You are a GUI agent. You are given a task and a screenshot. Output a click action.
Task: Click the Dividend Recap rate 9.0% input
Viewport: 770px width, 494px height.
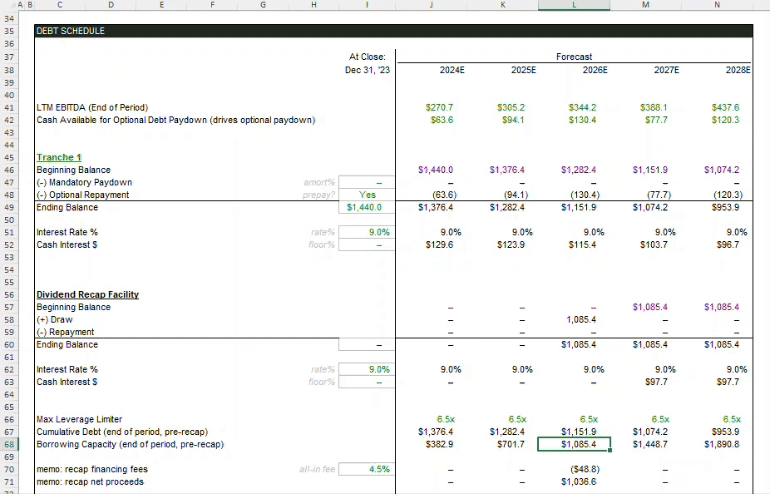(x=368, y=369)
